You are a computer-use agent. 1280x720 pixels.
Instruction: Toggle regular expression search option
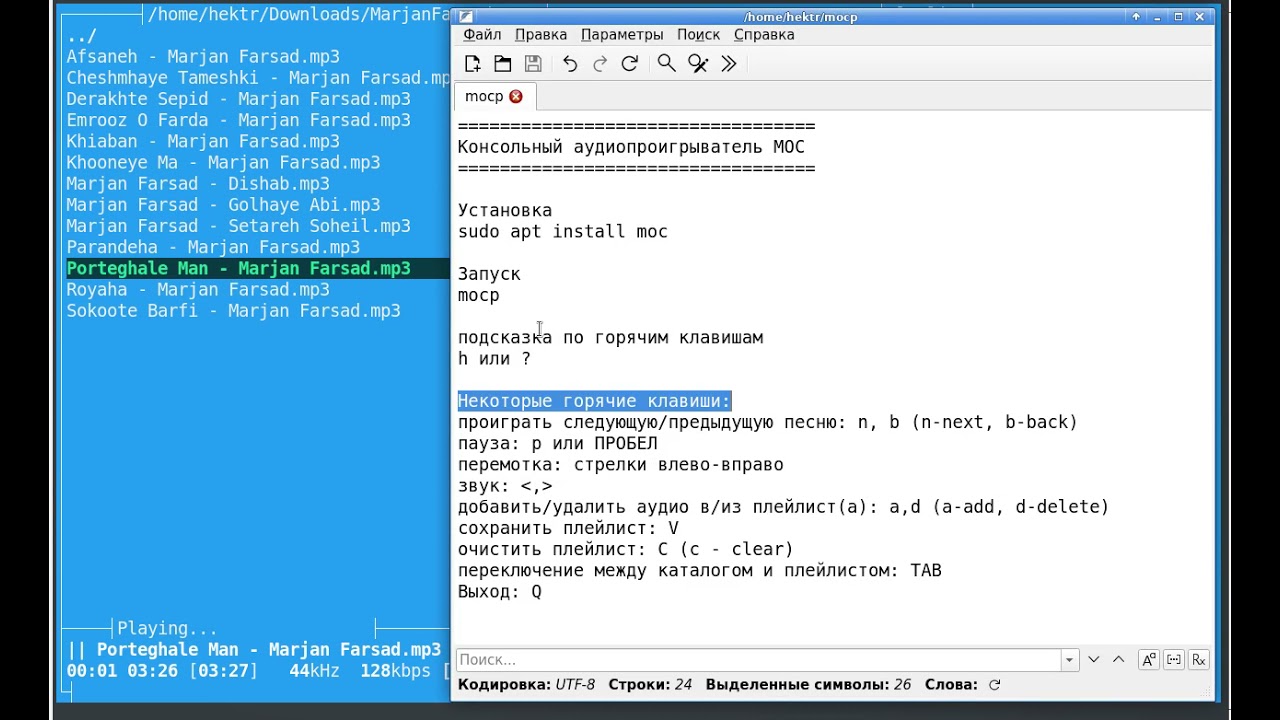1199,660
